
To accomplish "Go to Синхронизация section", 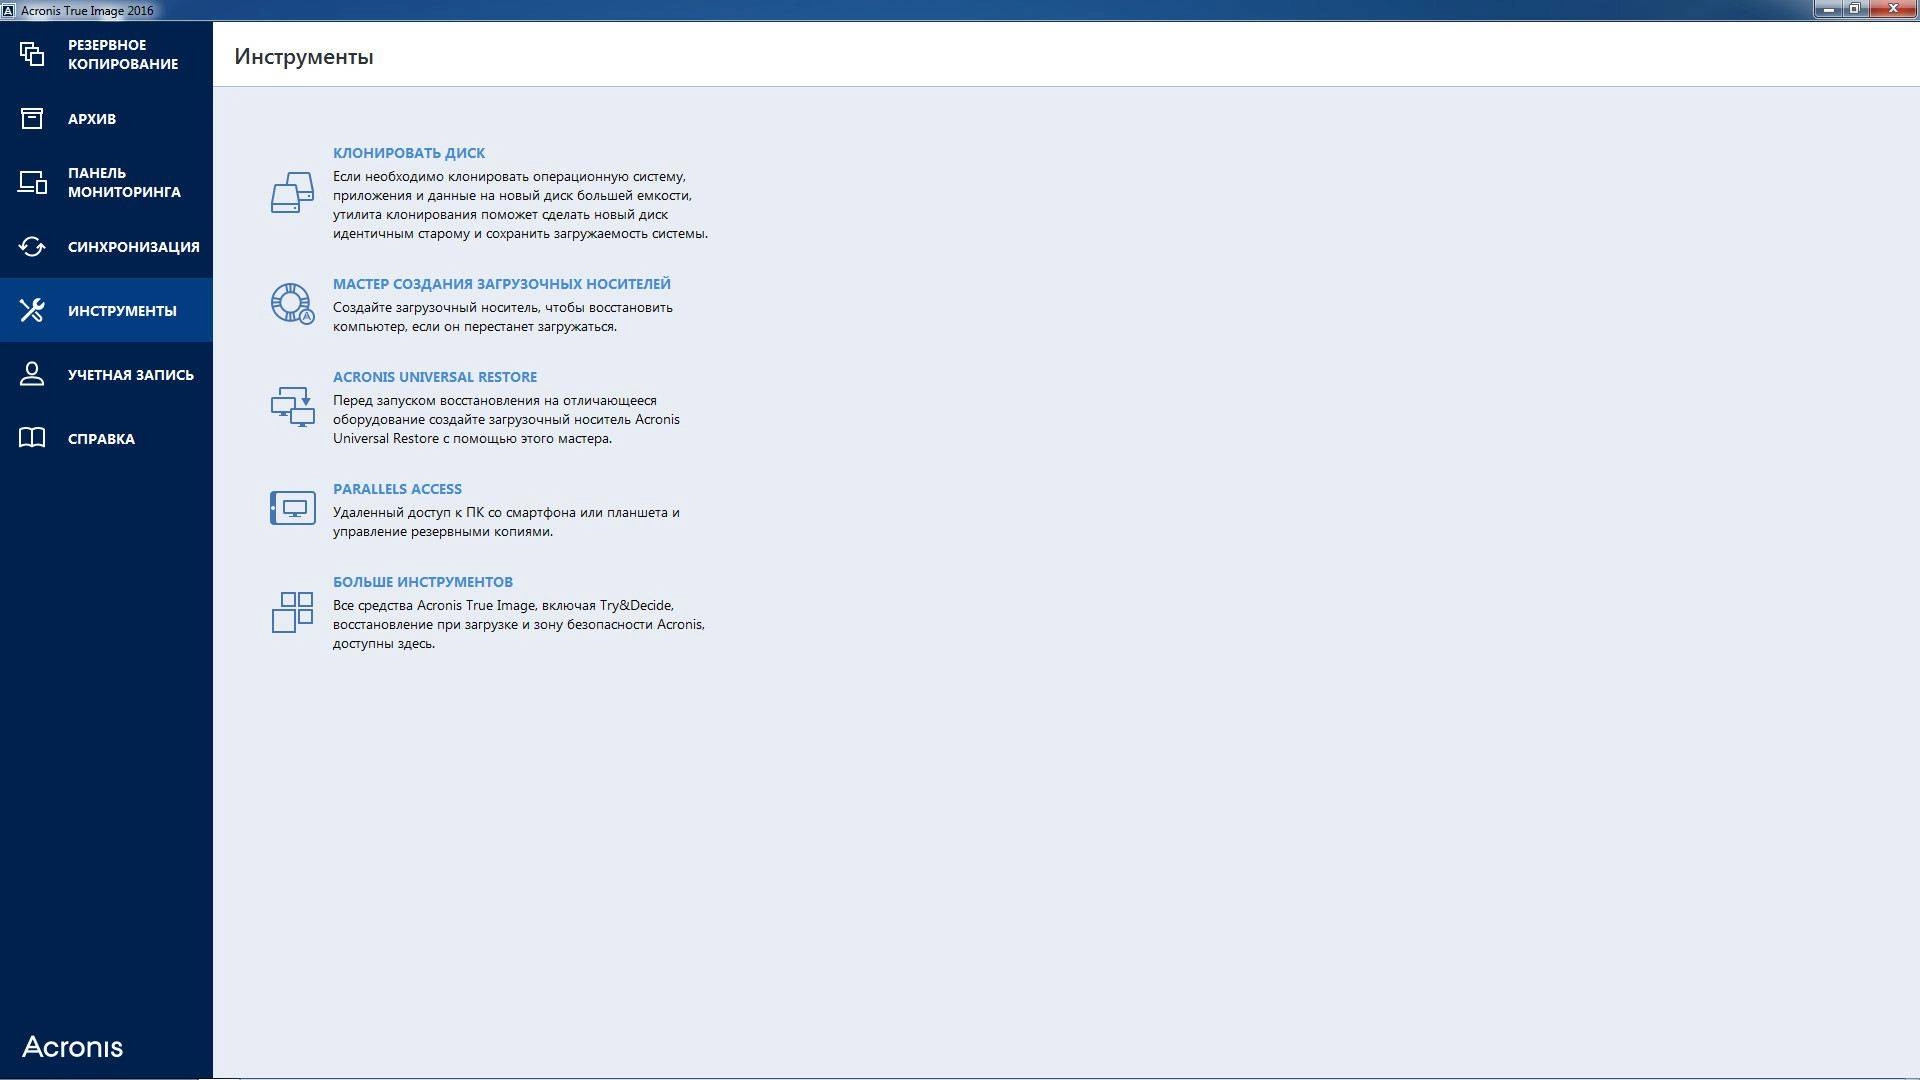I will 106,246.
